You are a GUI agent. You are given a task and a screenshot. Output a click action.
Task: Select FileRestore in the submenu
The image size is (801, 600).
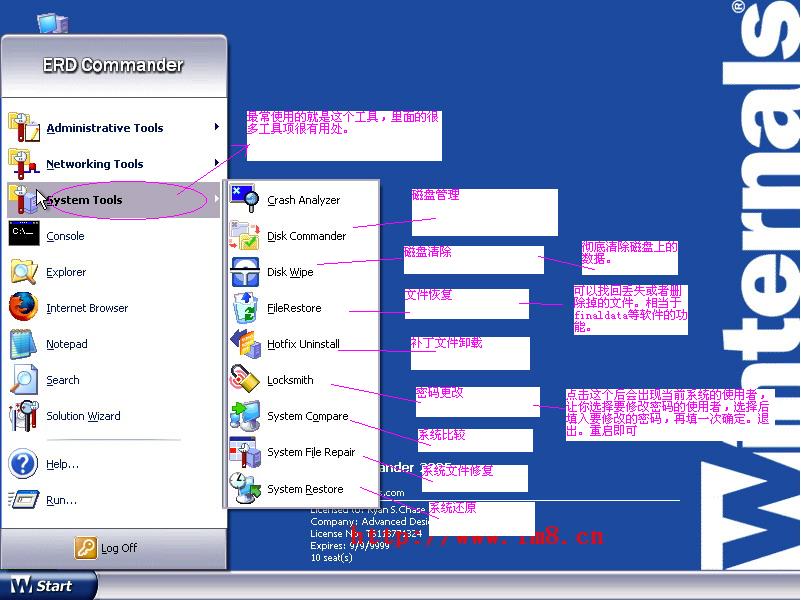(x=303, y=308)
